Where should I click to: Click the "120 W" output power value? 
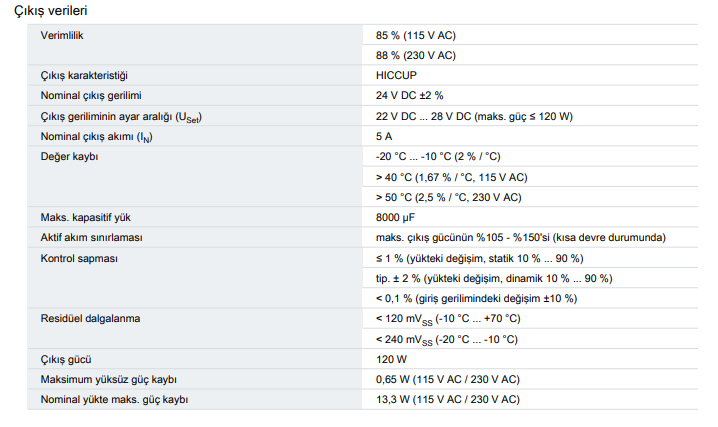pyautogui.click(x=391, y=360)
